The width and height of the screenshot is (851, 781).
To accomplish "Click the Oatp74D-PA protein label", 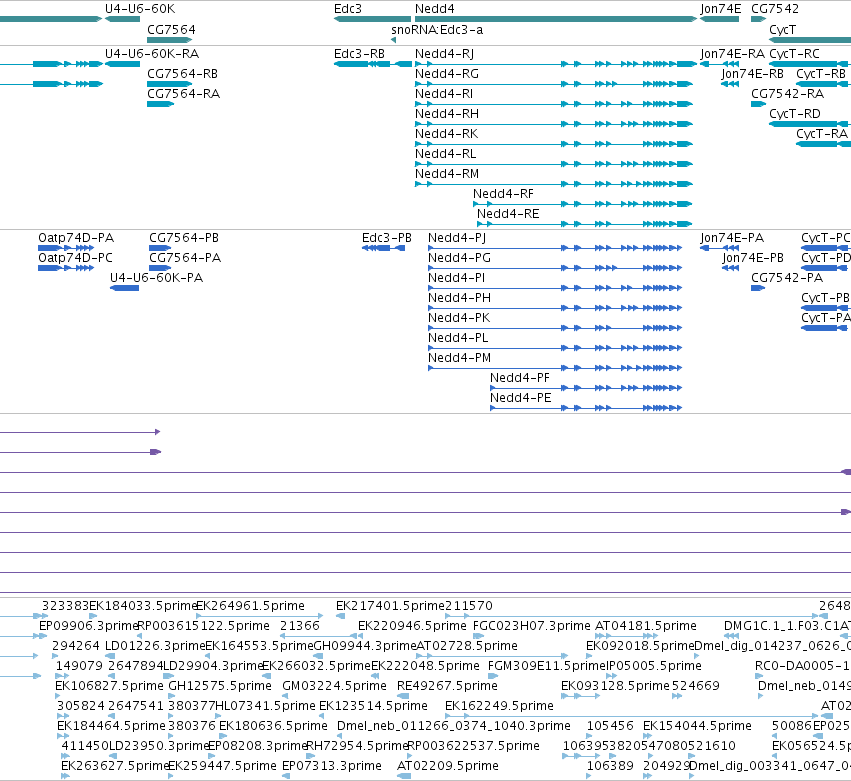I will 76,238.
